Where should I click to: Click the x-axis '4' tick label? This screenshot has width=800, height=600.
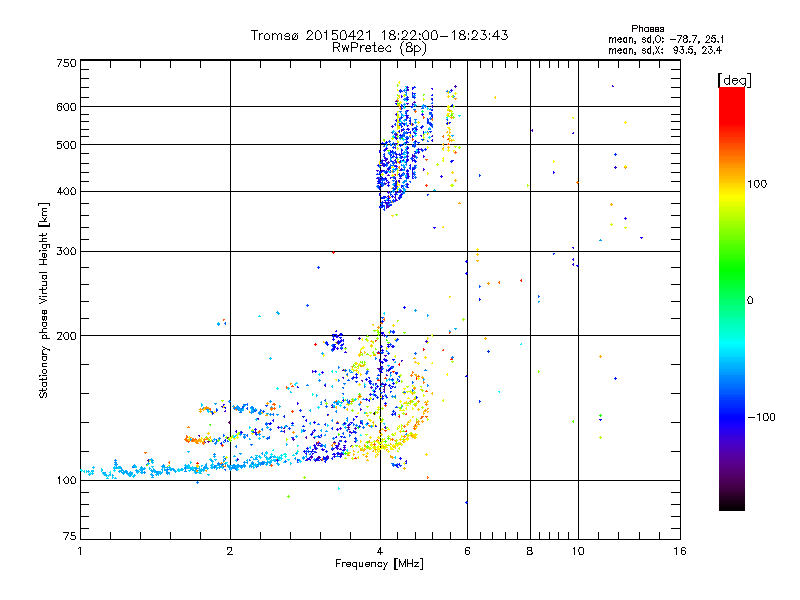click(x=380, y=551)
